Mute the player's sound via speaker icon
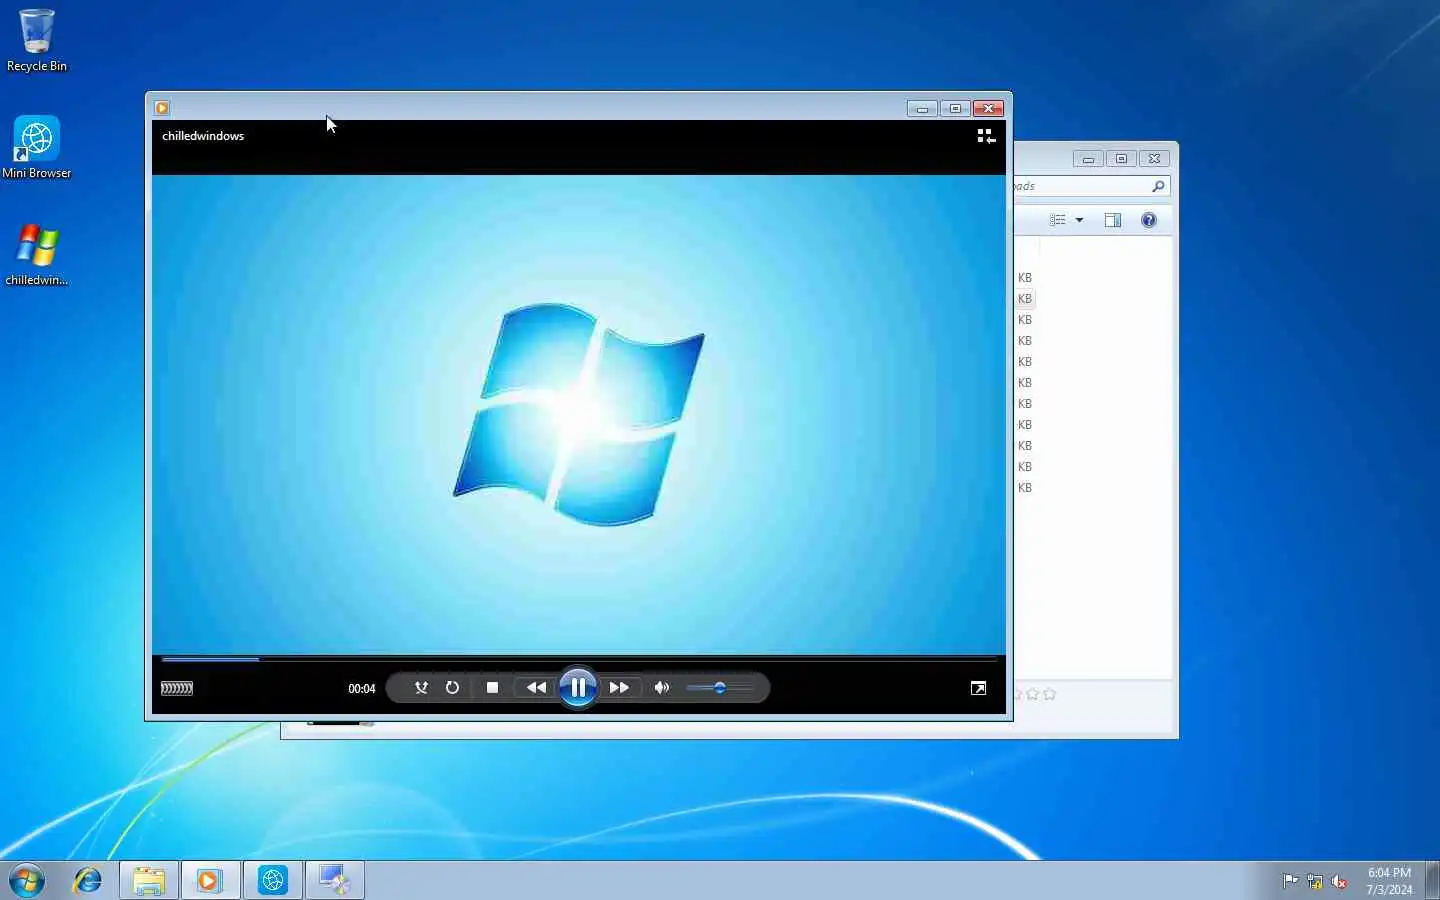1440x900 pixels. pyautogui.click(x=662, y=687)
